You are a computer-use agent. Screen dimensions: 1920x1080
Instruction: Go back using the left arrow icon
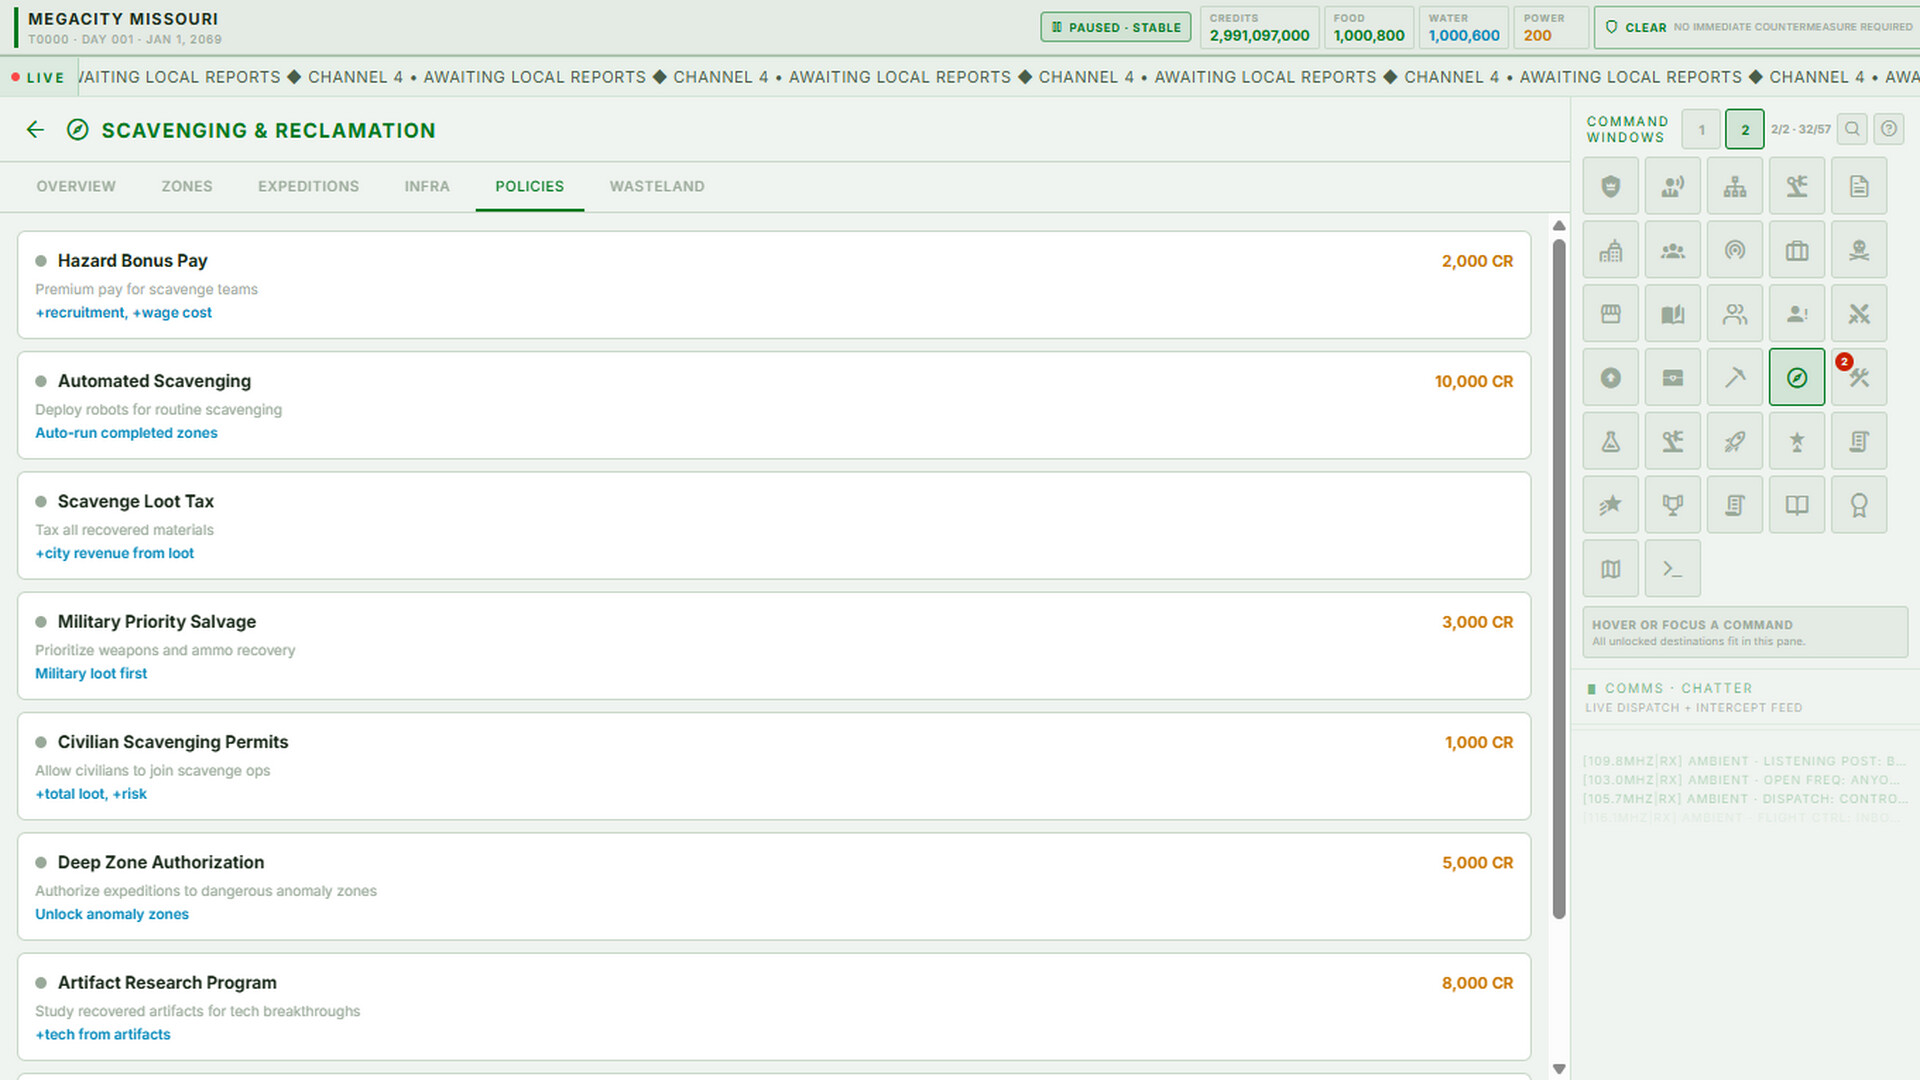coord(35,130)
